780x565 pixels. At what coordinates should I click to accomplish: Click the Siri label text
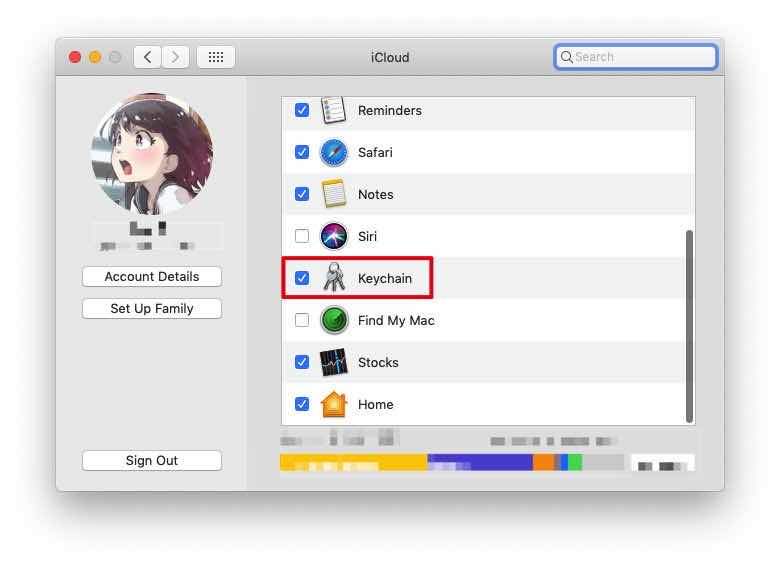(367, 236)
